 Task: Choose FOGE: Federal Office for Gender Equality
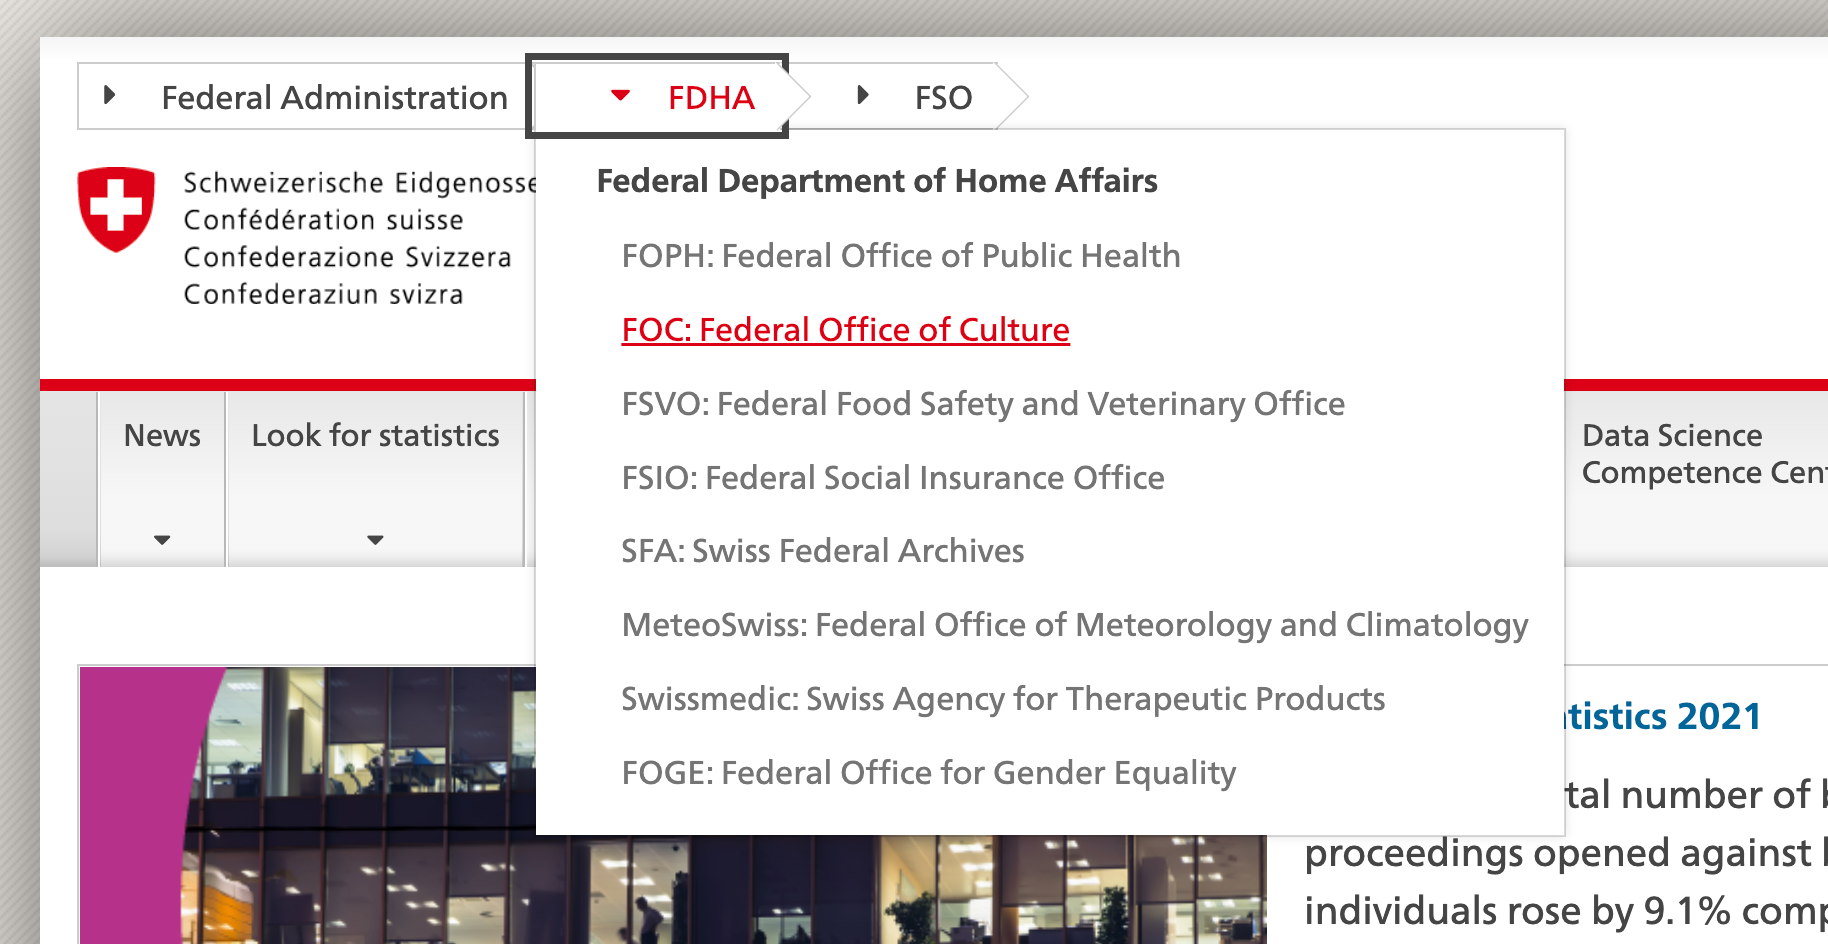coord(928,773)
